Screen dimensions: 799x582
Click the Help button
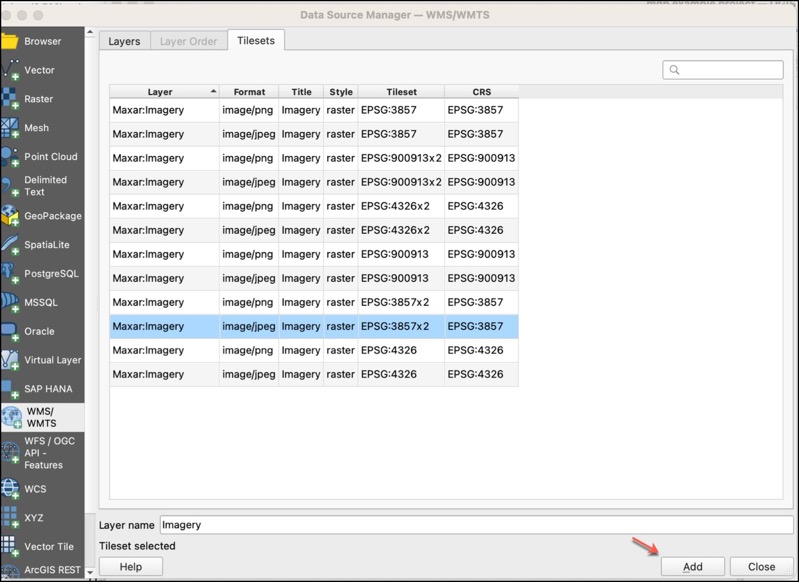point(131,567)
